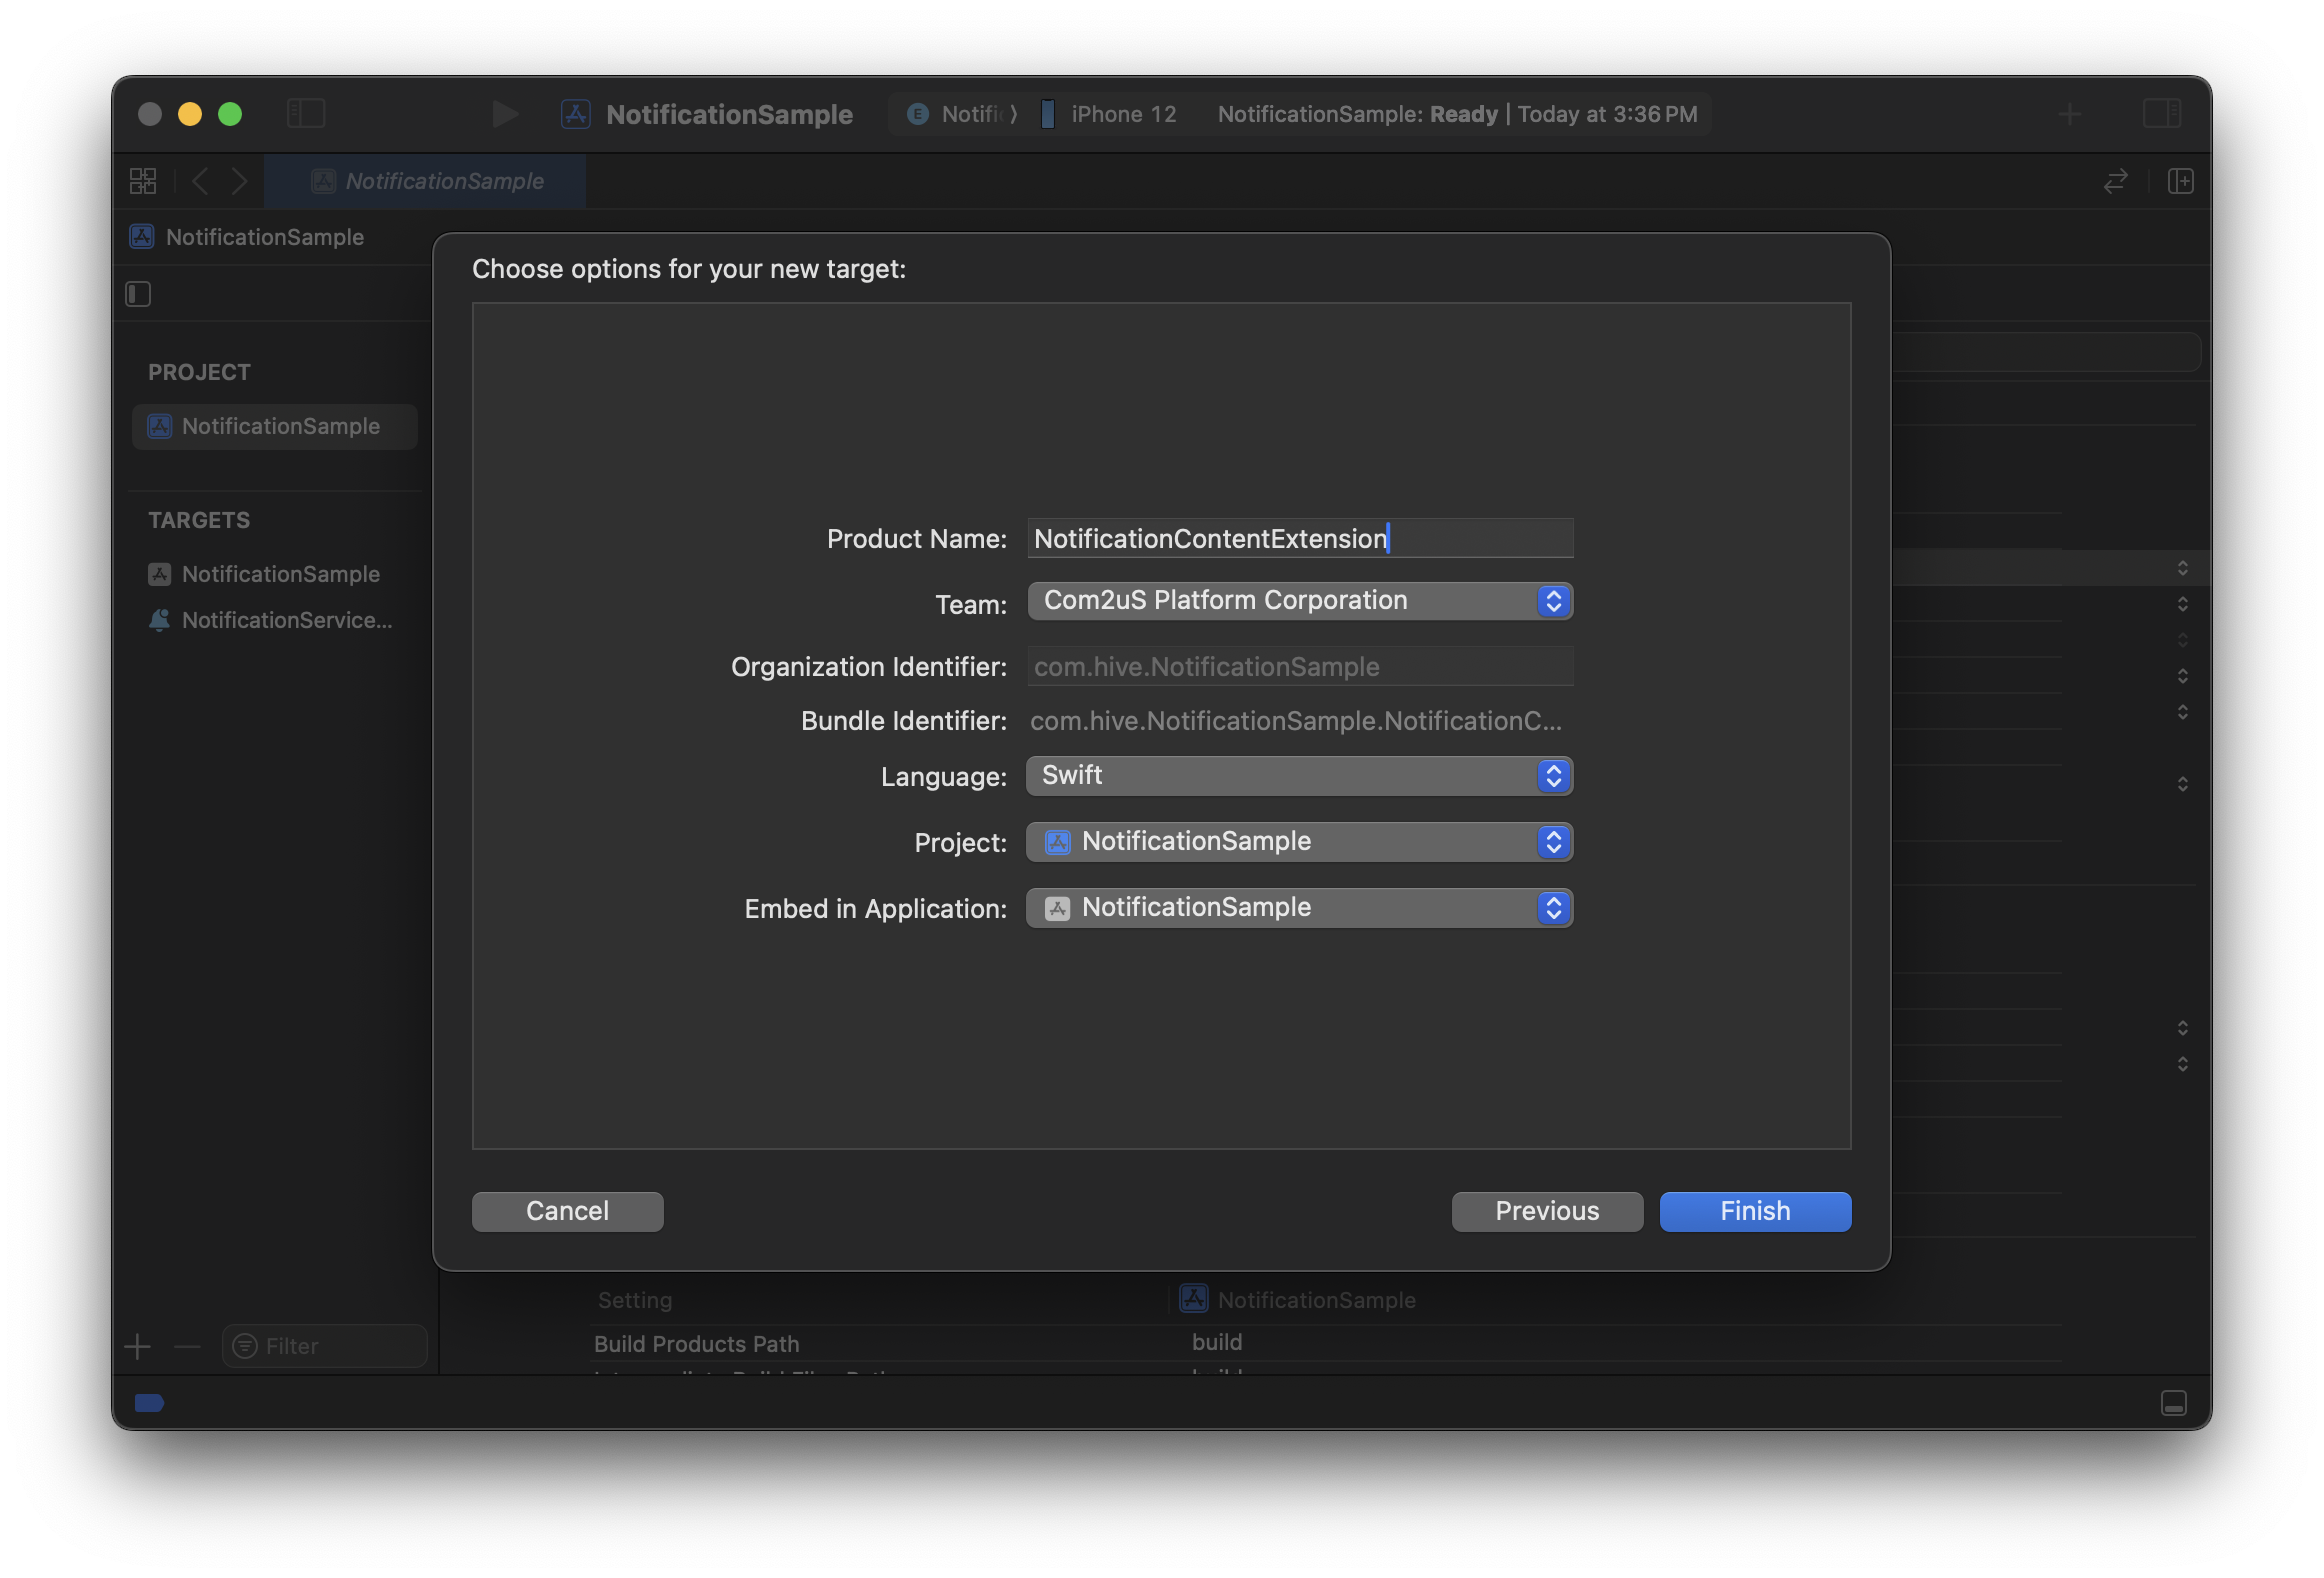Toggle the debug area icon
2324x1578 pixels.
[2173, 1402]
